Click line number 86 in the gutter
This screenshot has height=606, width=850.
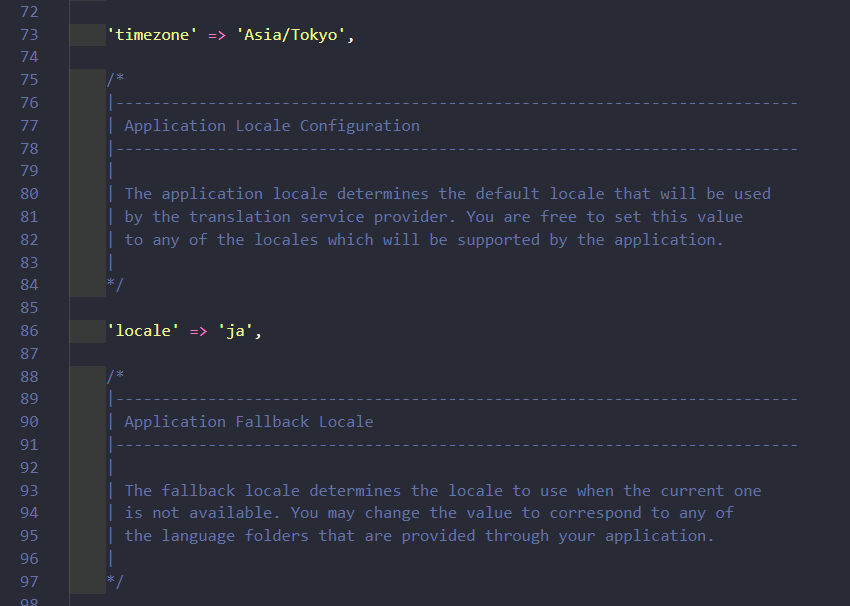click(29, 331)
